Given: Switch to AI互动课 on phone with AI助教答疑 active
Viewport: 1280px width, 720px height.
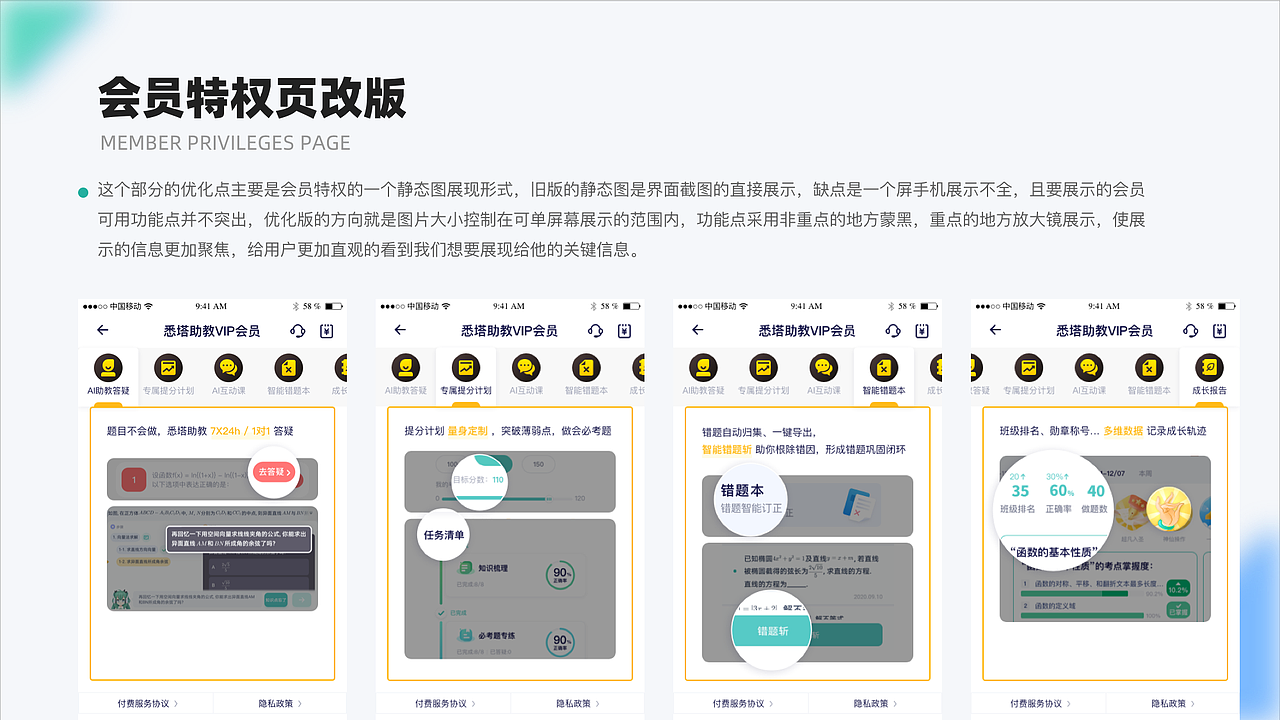Looking at the screenshot, I should [x=229, y=376].
